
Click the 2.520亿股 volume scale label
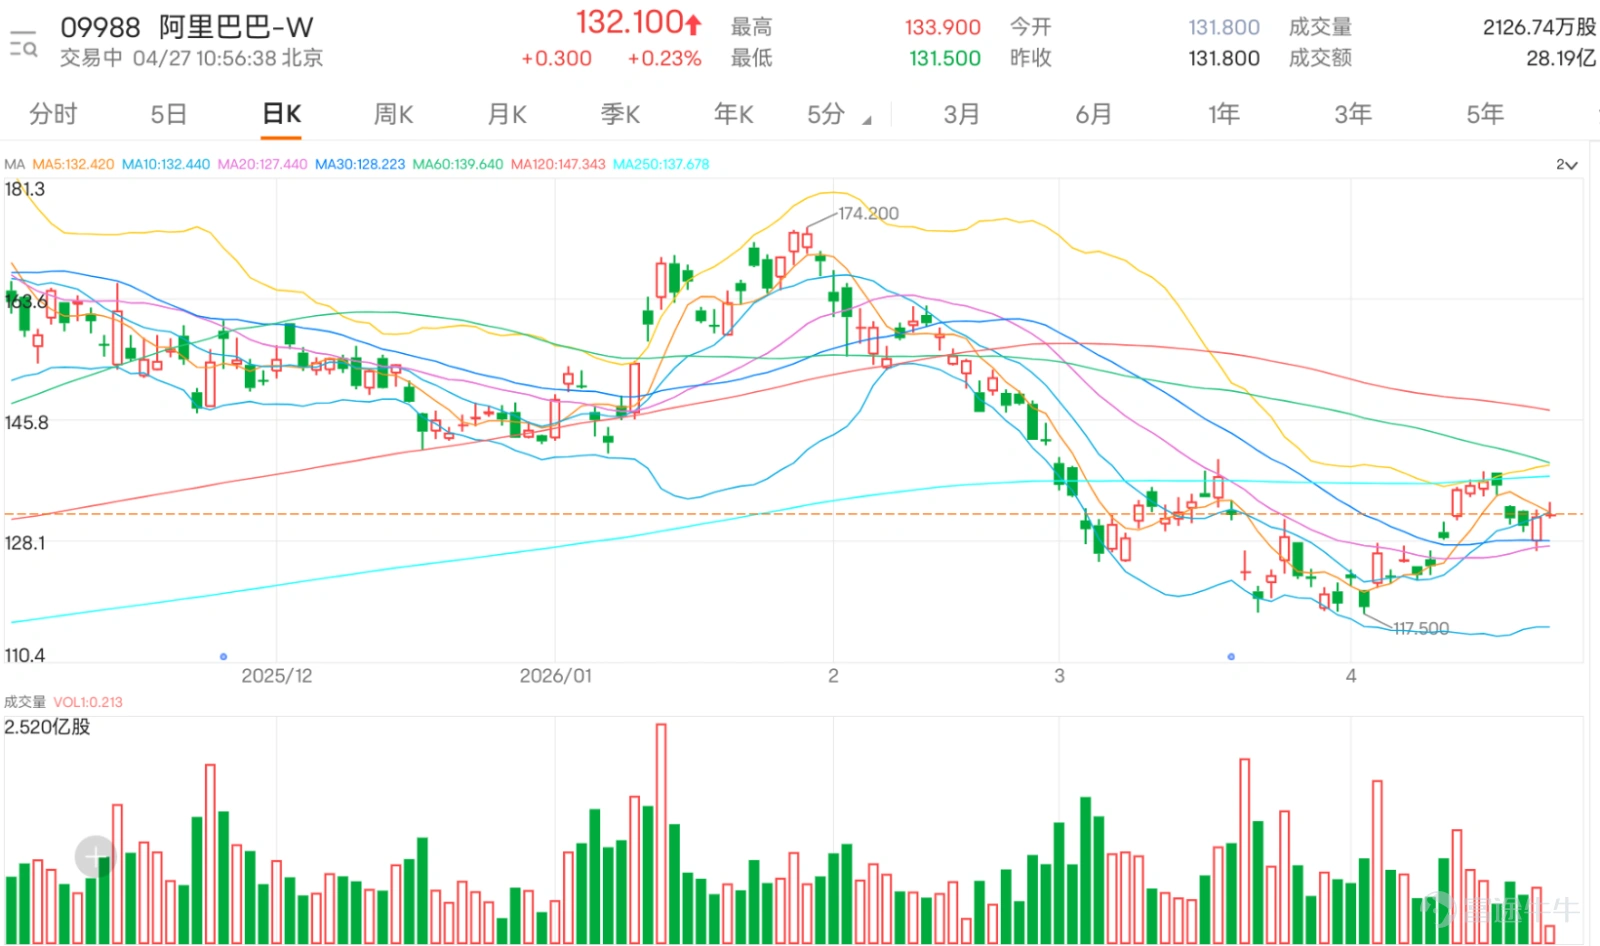[47, 726]
